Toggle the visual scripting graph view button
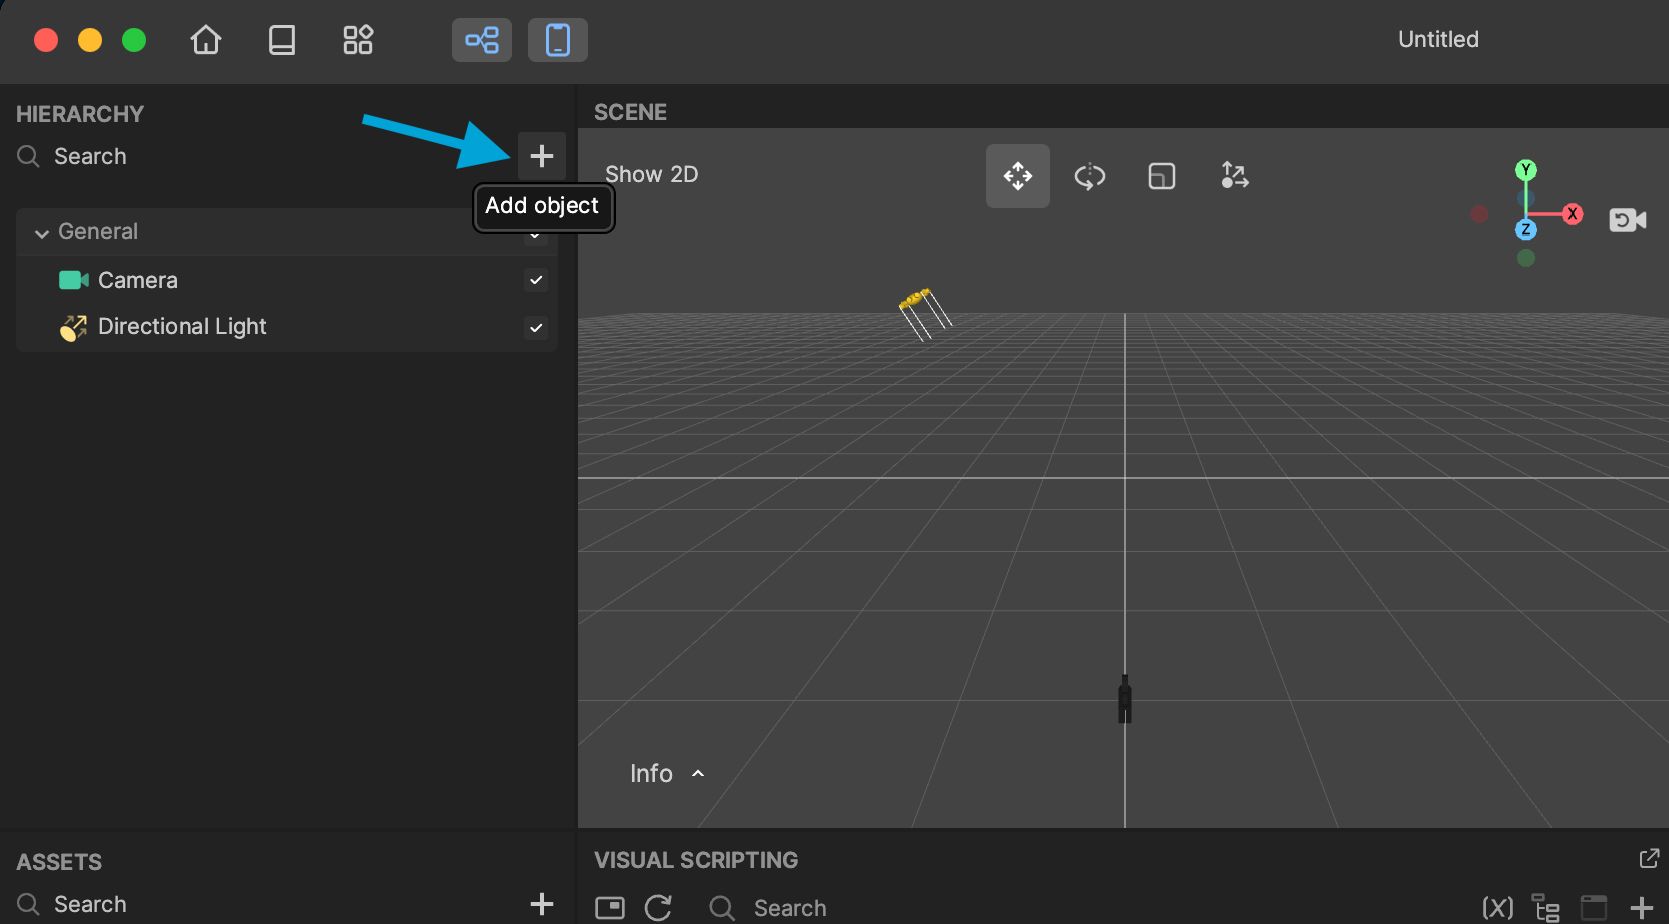 [482, 40]
